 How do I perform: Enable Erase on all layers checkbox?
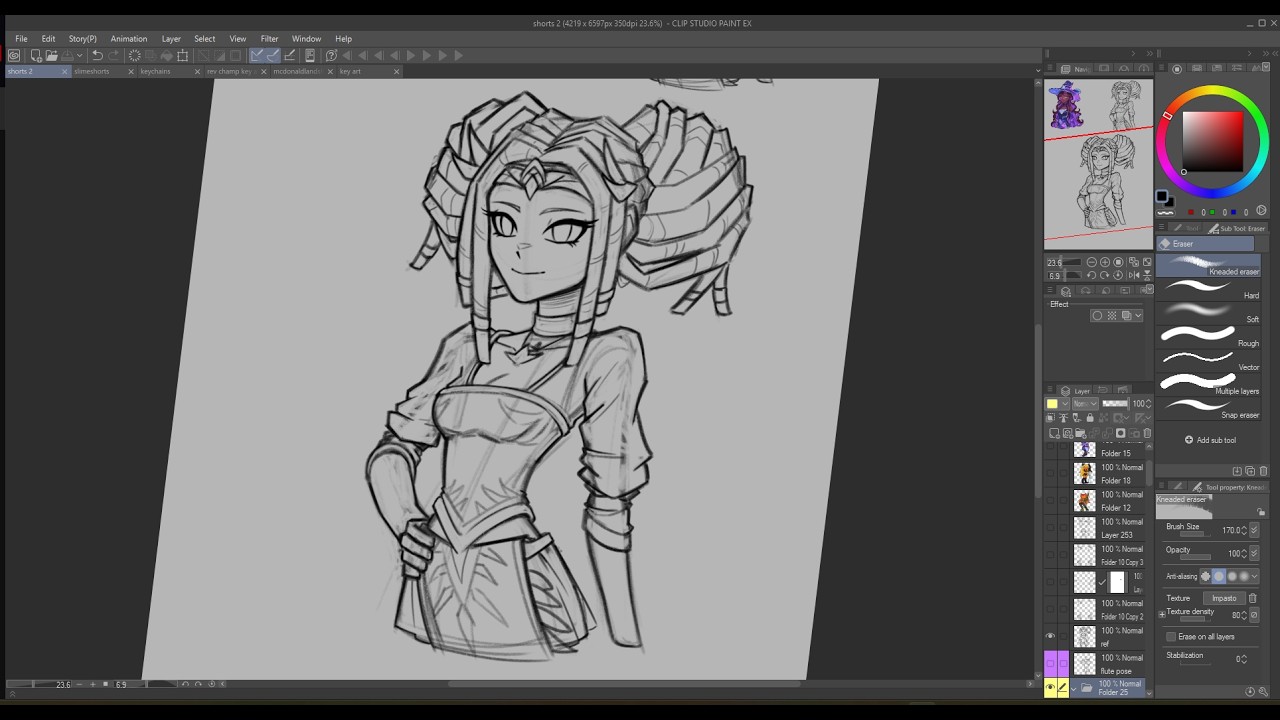click(1171, 637)
